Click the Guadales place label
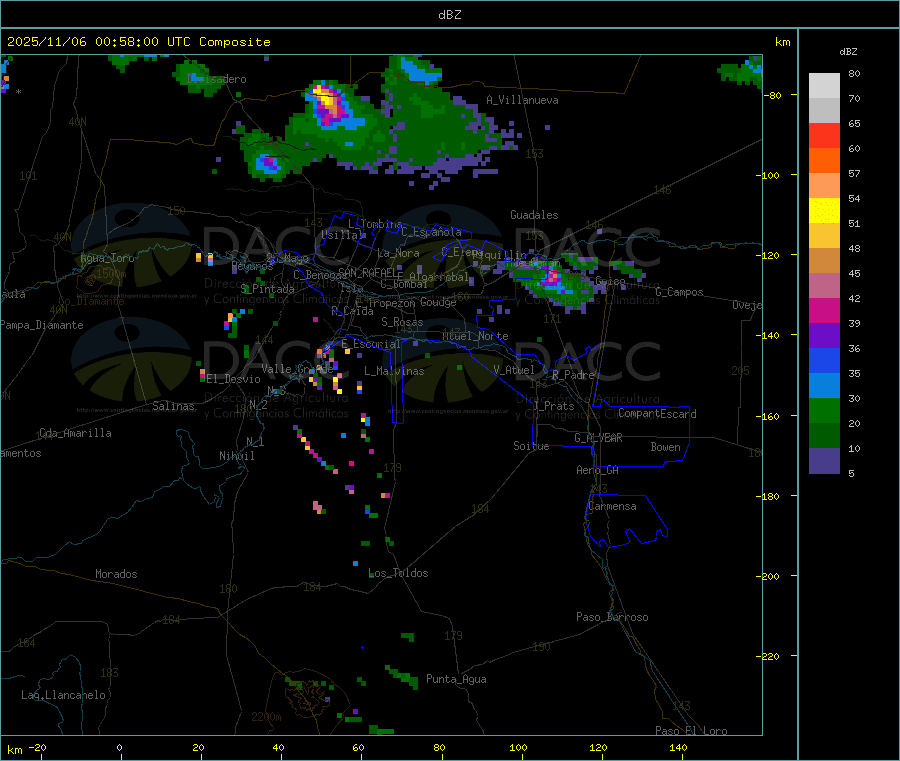900x761 pixels. (534, 215)
